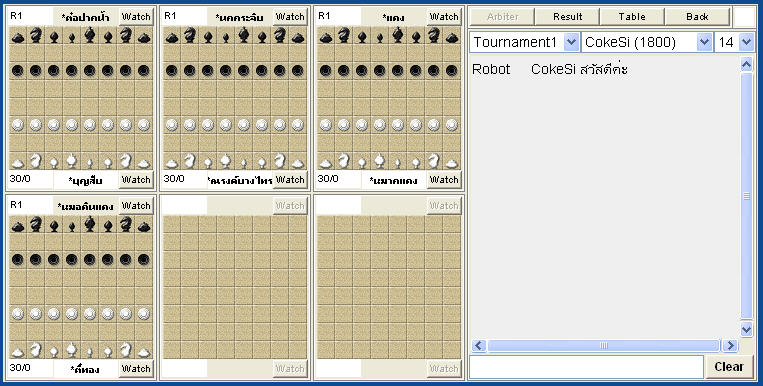
Task: Open the dropdown showing 14
Action: point(734,42)
